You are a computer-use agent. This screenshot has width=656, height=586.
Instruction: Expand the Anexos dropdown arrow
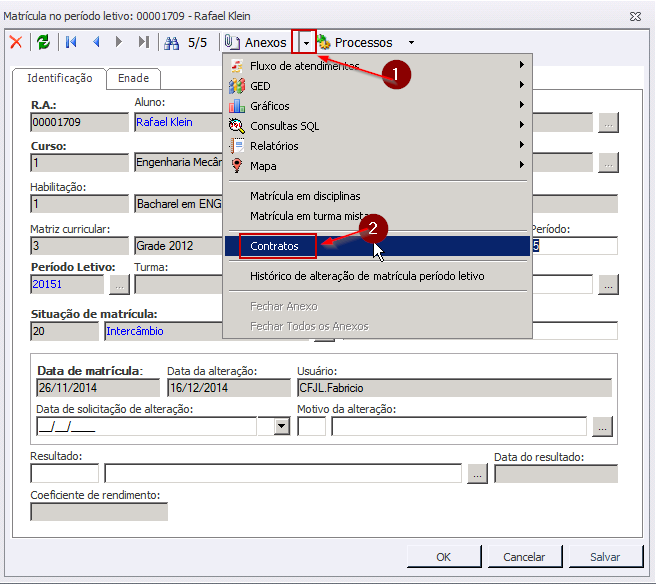pyautogui.click(x=304, y=42)
